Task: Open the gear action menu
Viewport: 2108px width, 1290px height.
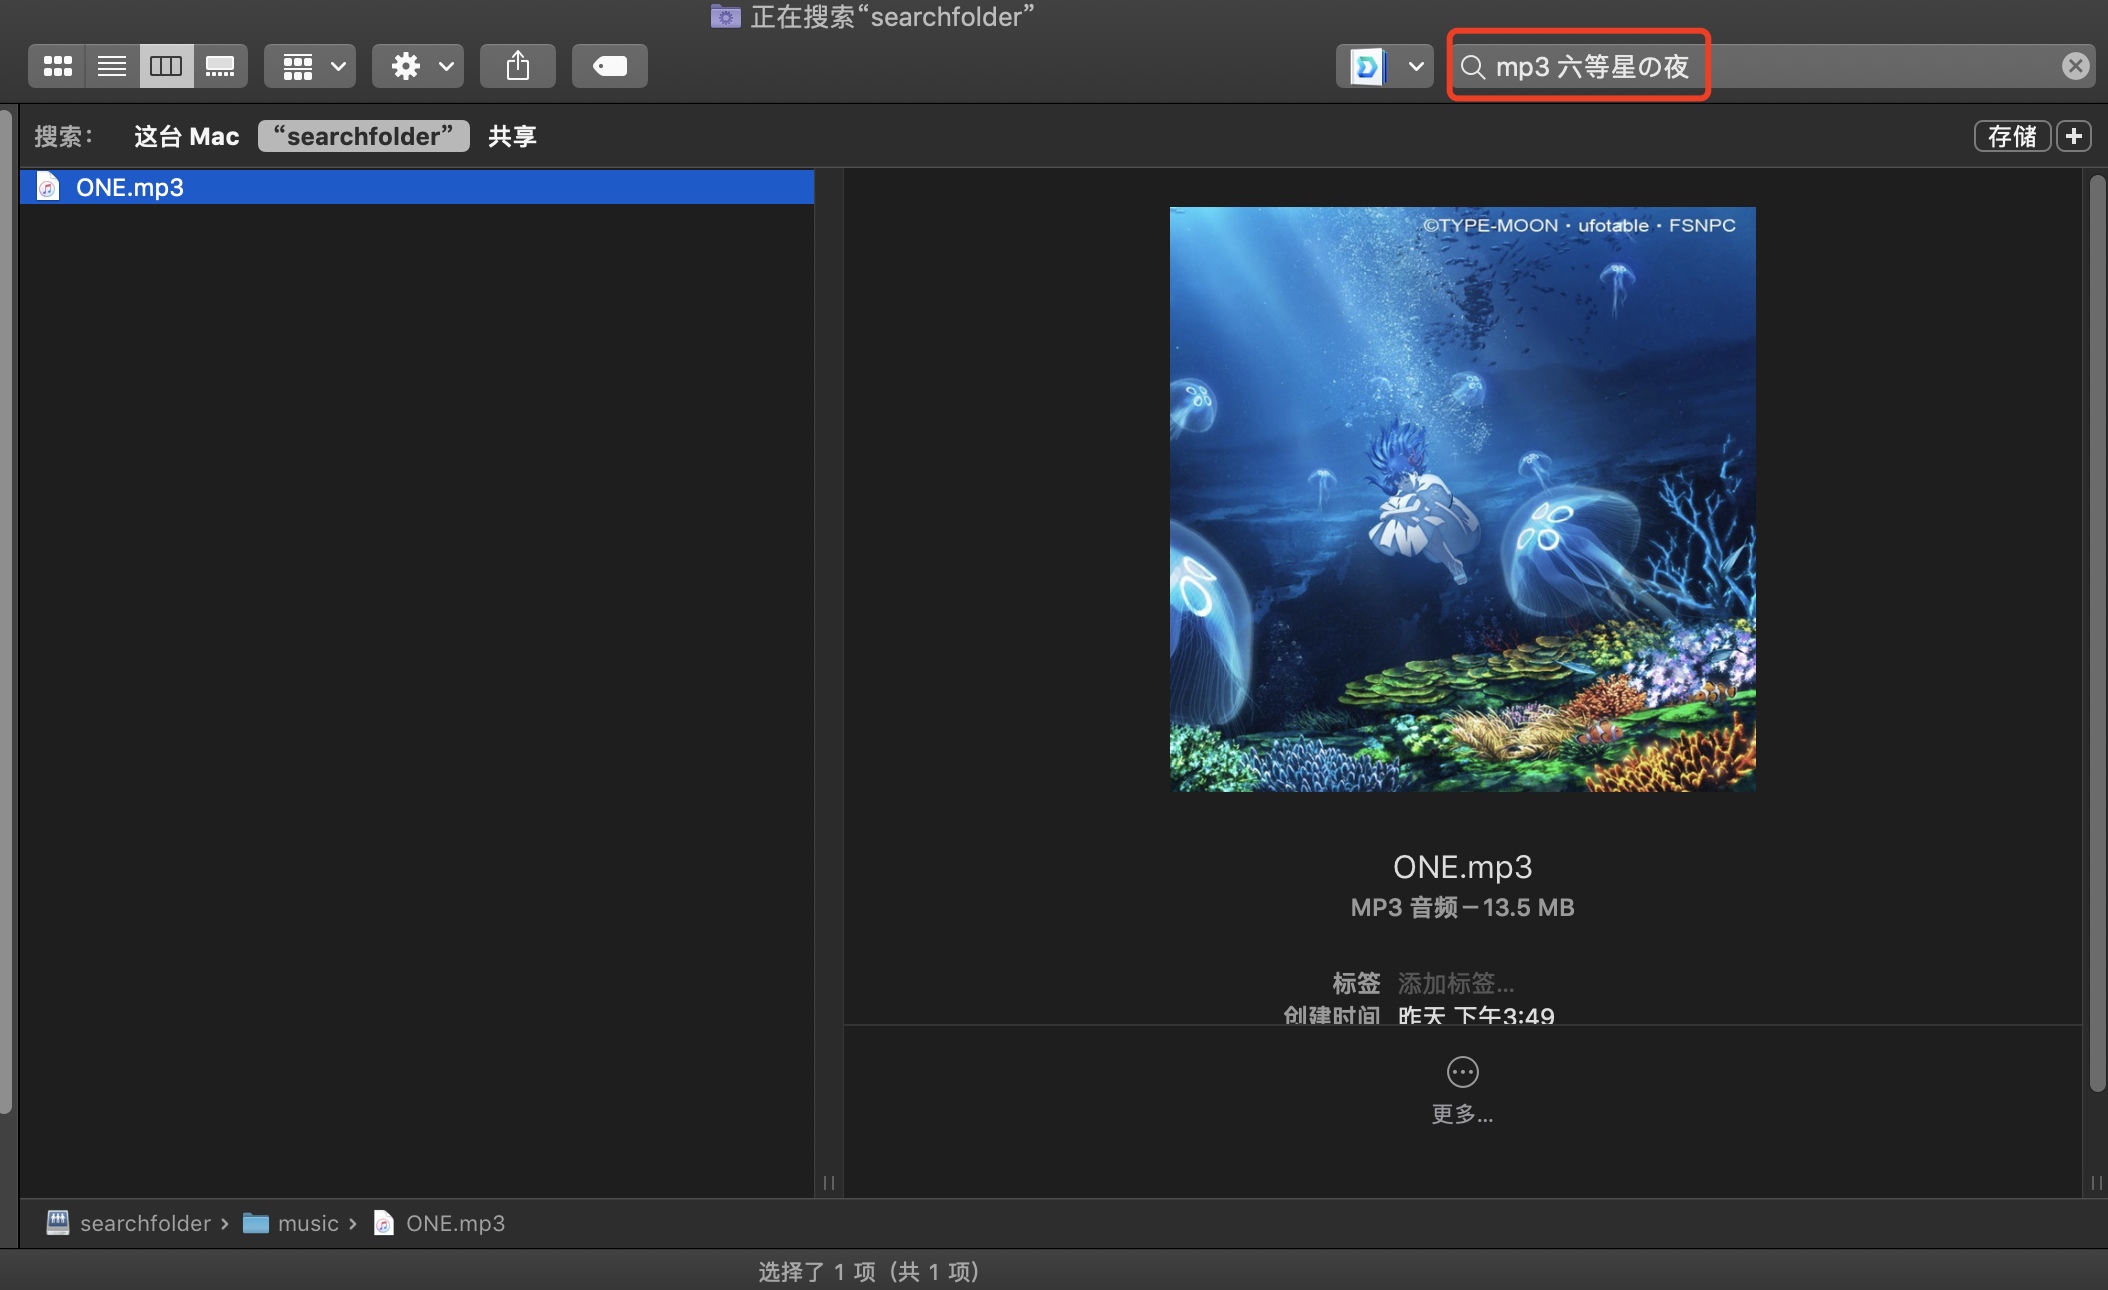Action: (418, 66)
